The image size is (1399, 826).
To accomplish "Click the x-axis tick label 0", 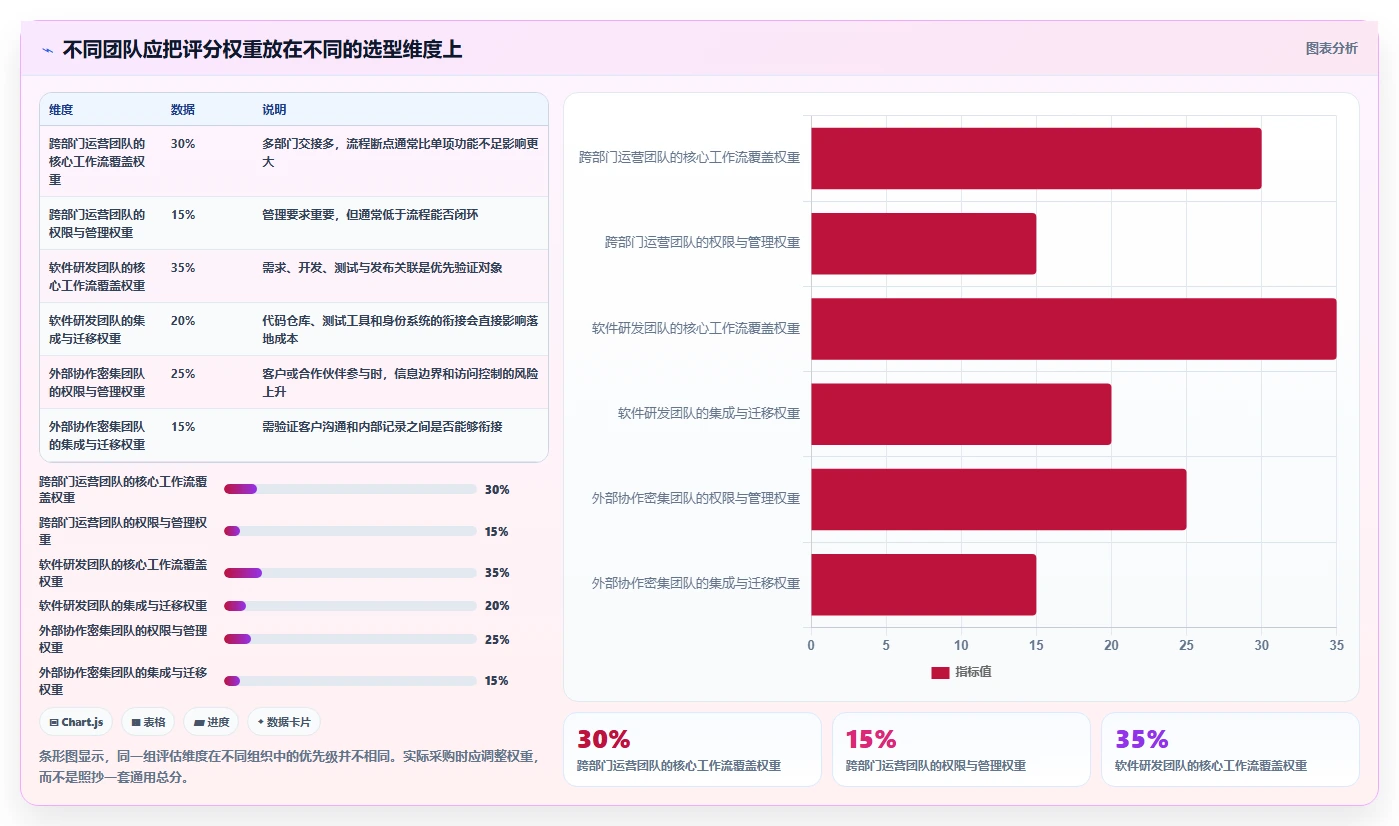I will point(811,646).
